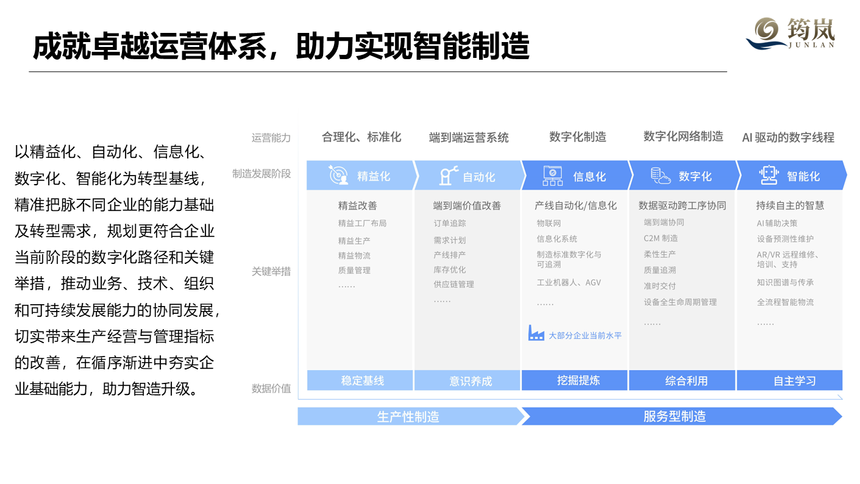Select the AI辅助决策 item
The image size is (860, 484).
point(777,223)
